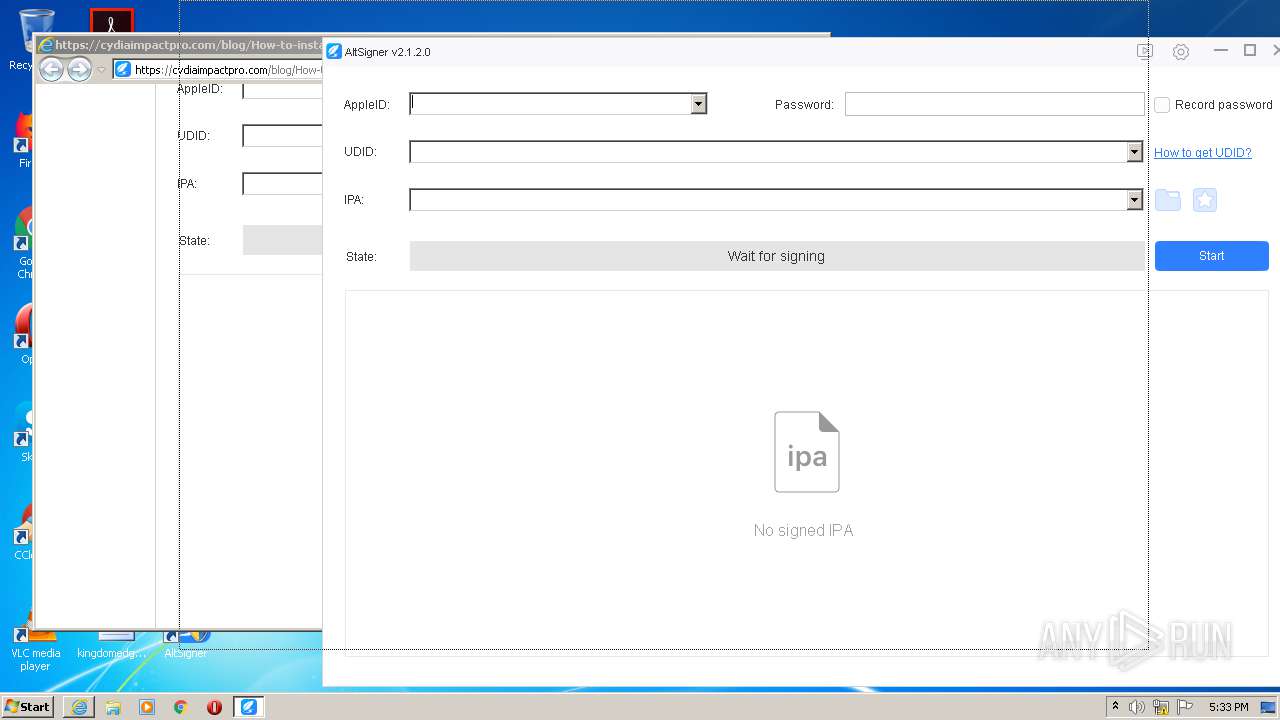The height and width of the screenshot is (720, 1280).
Task: Open the Start menu
Action: coord(27,707)
